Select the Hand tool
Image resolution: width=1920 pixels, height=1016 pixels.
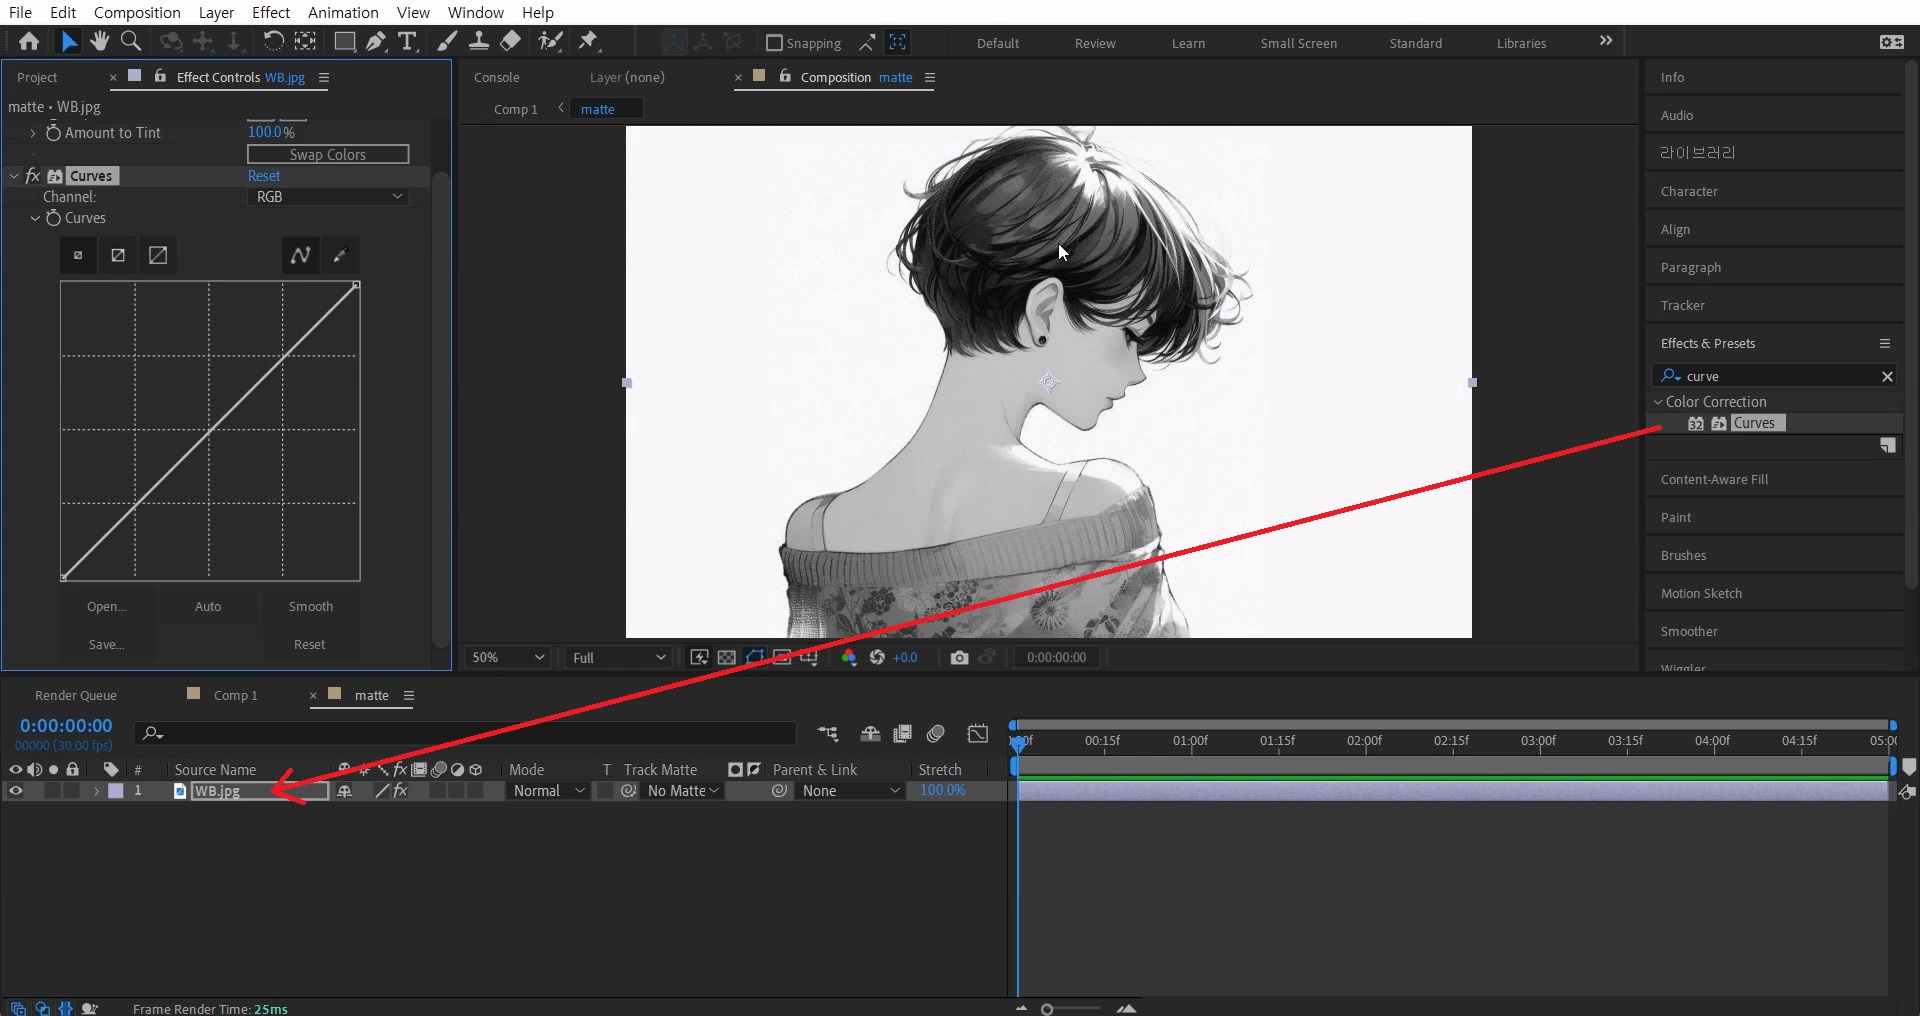(x=99, y=41)
